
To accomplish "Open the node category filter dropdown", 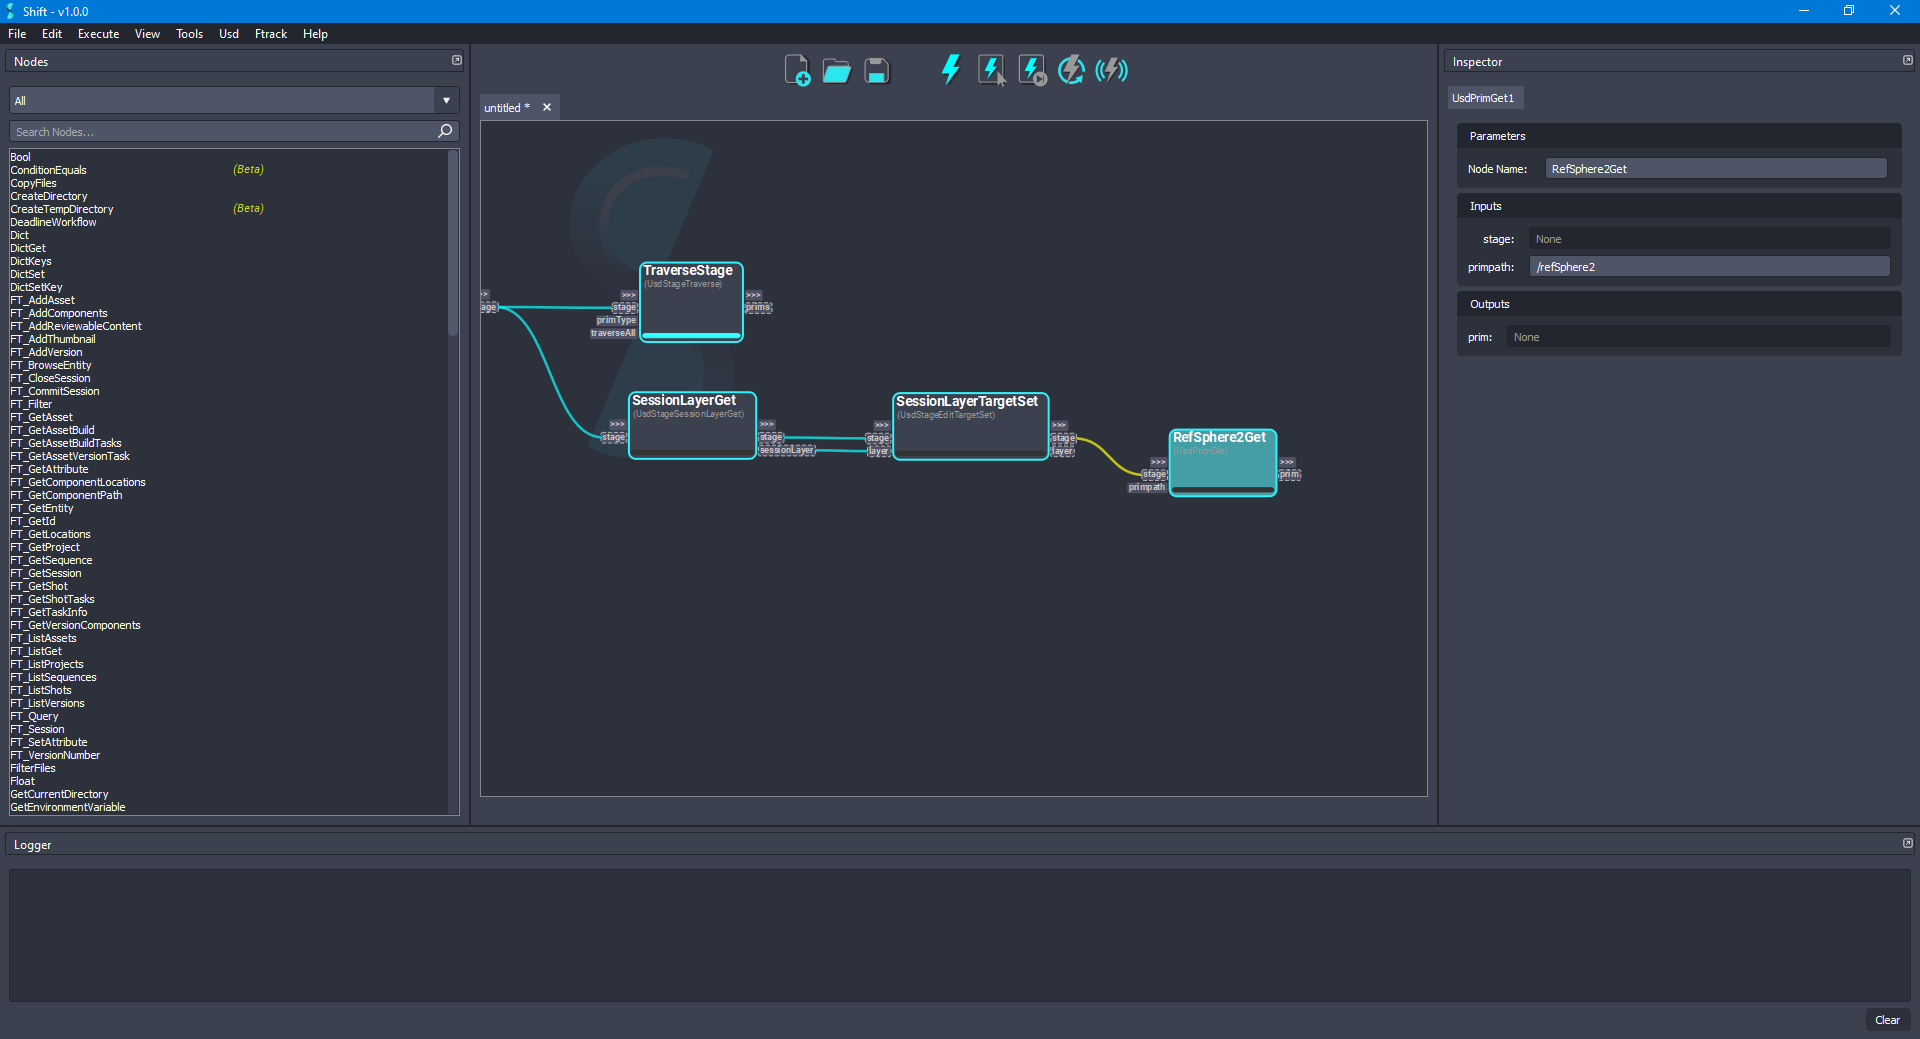I will point(445,100).
